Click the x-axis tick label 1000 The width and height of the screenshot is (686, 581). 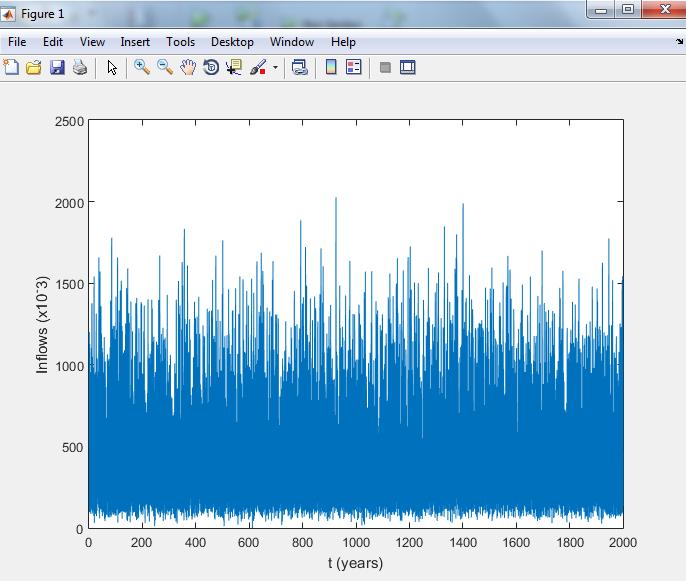click(x=356, y=542)
